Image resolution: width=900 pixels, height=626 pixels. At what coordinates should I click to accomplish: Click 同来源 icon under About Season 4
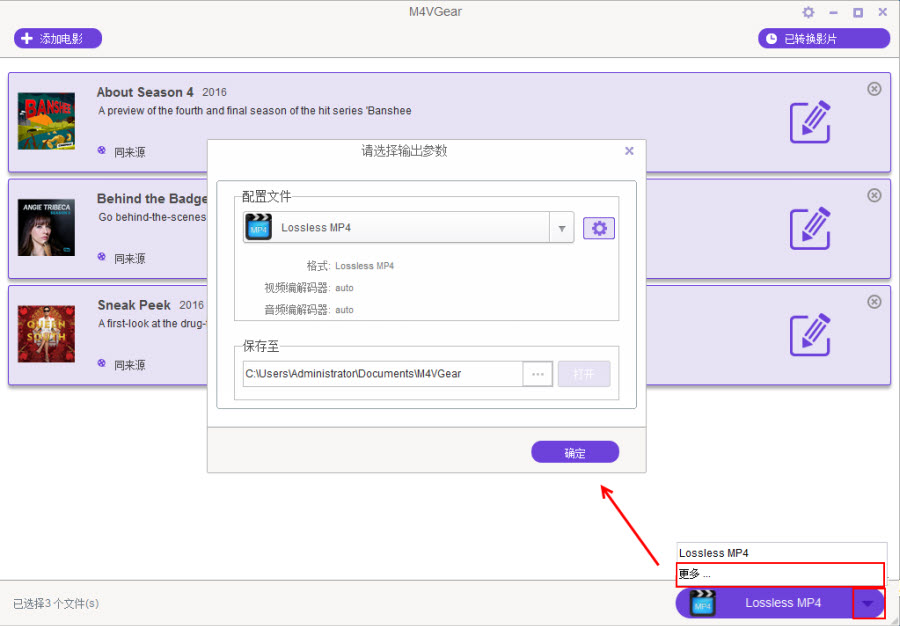click(x=102, y=150)
